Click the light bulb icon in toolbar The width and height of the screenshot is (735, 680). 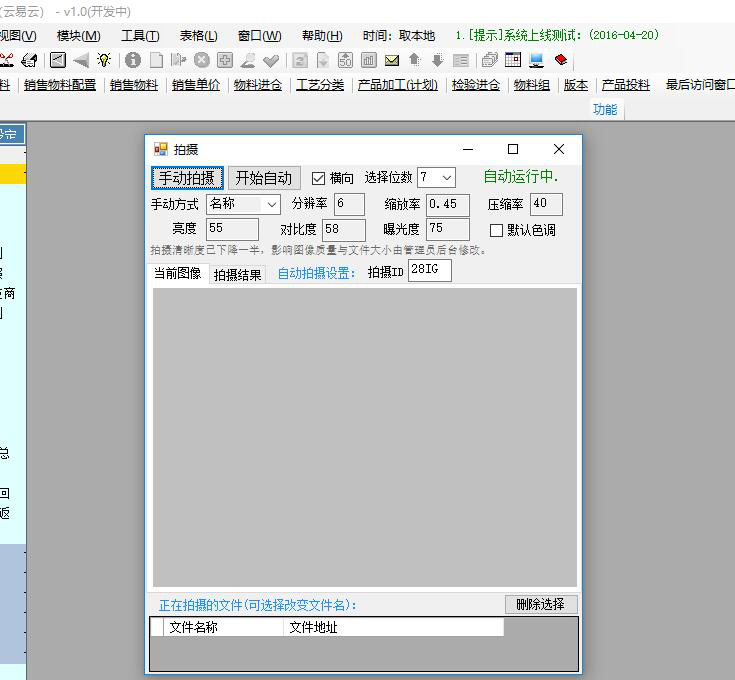[x=104, y=60]
